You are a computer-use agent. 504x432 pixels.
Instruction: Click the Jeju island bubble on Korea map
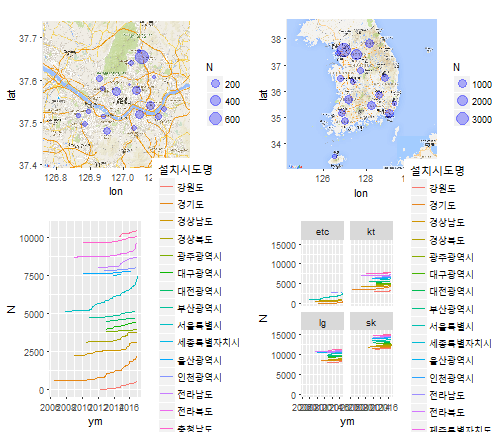[x=335, y=156]
